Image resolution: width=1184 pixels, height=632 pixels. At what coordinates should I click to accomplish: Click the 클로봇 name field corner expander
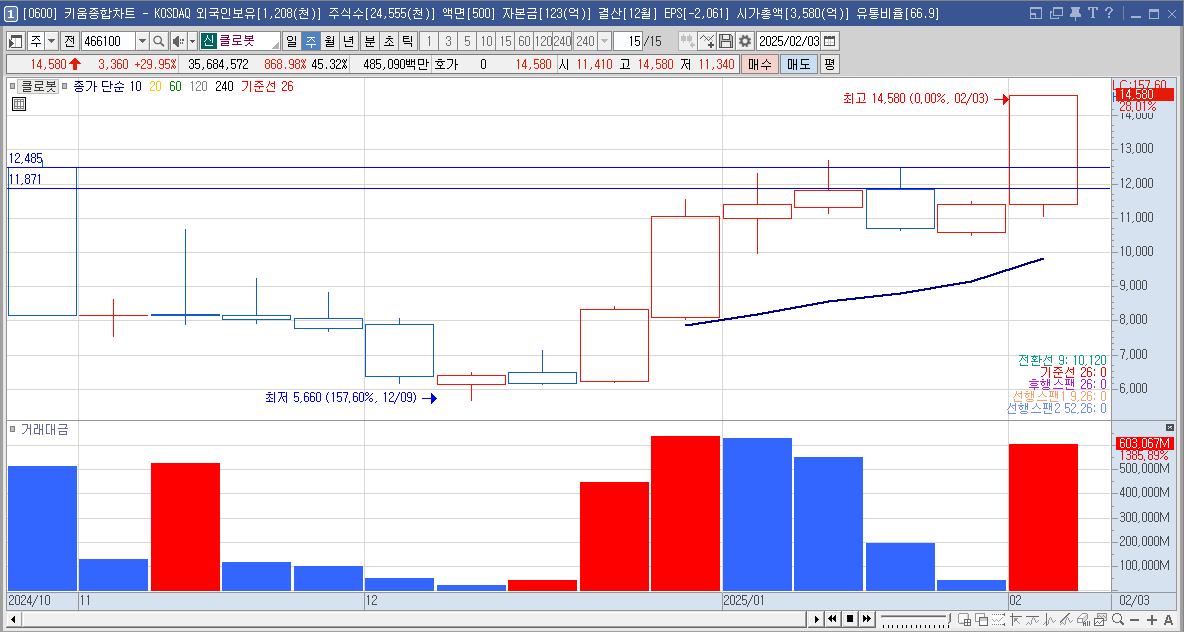pos(276,45)
